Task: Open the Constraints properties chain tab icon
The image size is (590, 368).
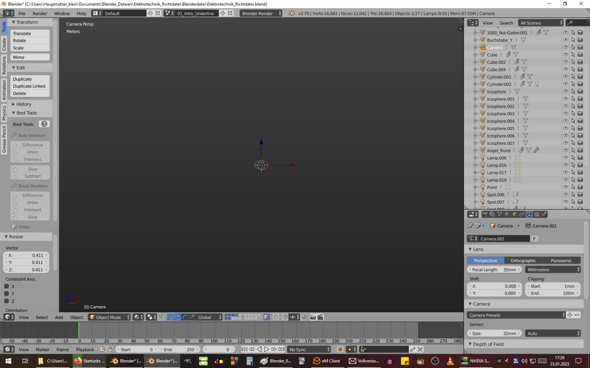Action: click(522, 214)
